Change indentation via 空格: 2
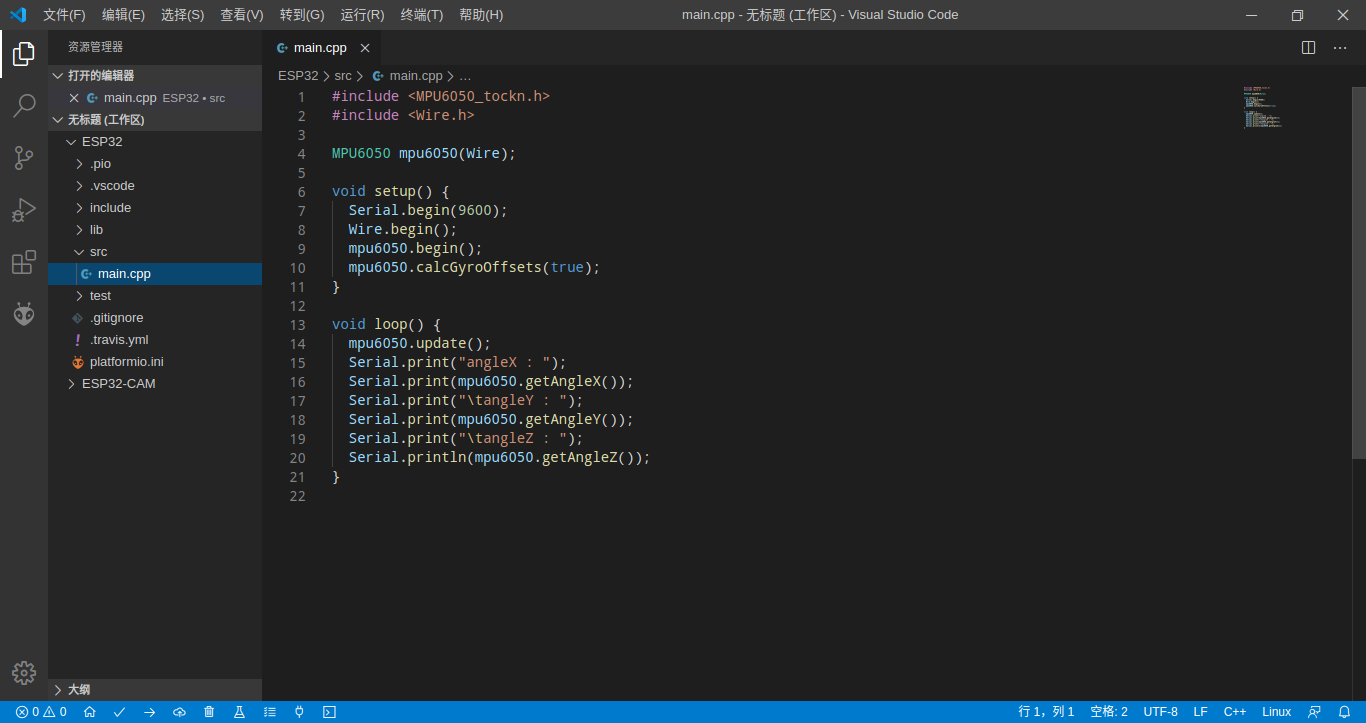Screen dimensions: 1366x723 point(1109,712)
